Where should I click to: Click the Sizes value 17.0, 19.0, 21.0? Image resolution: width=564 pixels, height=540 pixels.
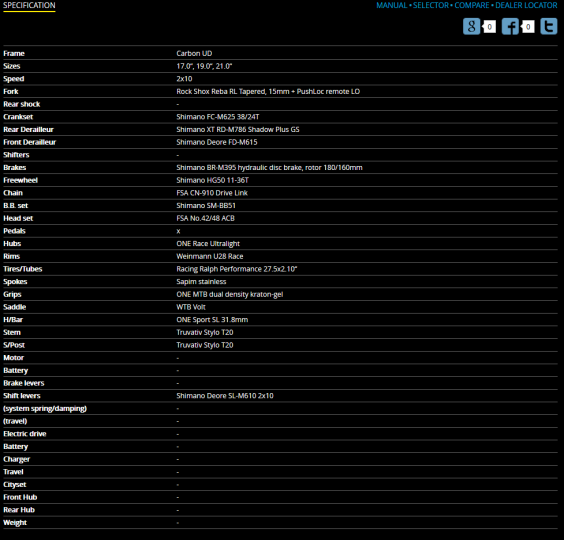(x=204, y=66)
